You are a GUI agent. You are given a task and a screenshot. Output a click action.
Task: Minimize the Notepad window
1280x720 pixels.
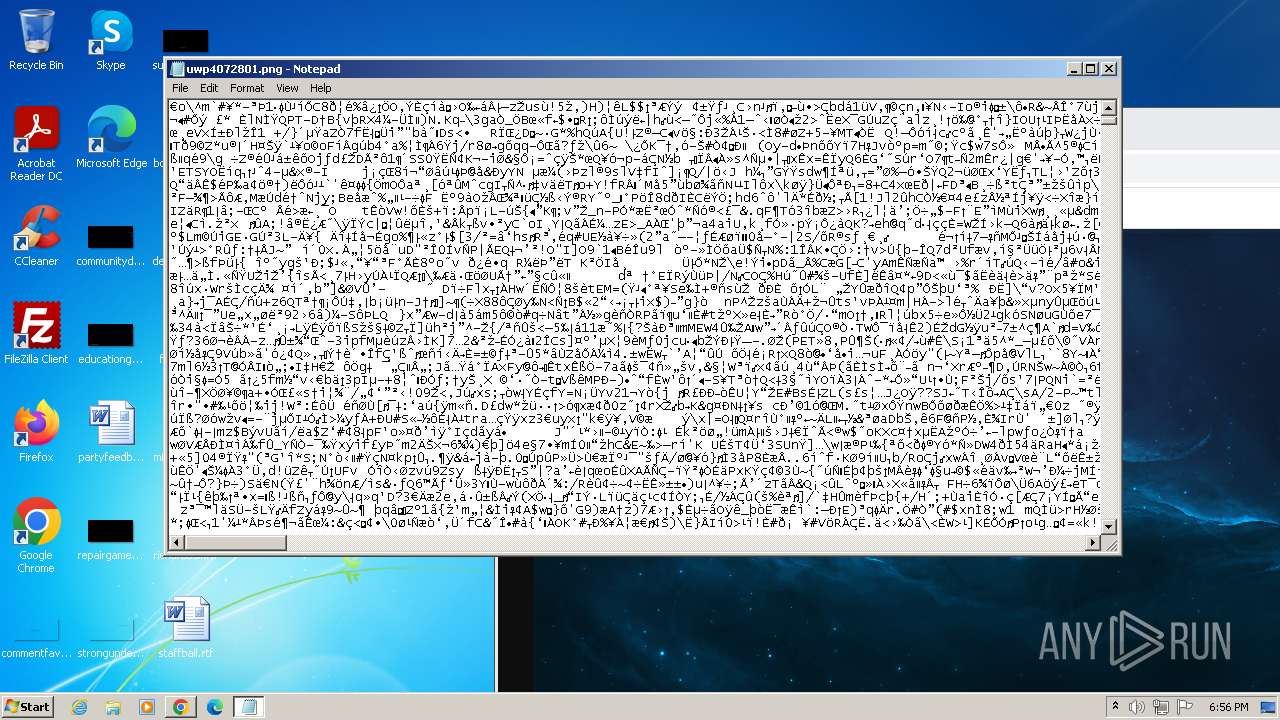click(x=1075, y=69)
